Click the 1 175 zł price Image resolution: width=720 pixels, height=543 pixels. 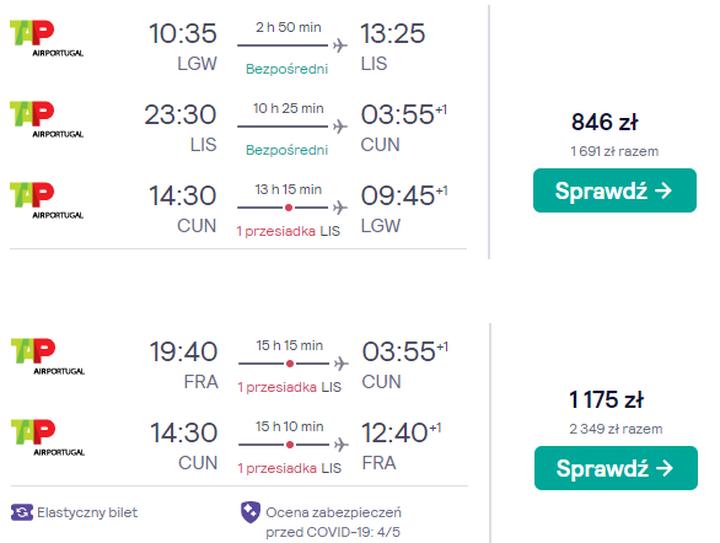tap(605, 401)
